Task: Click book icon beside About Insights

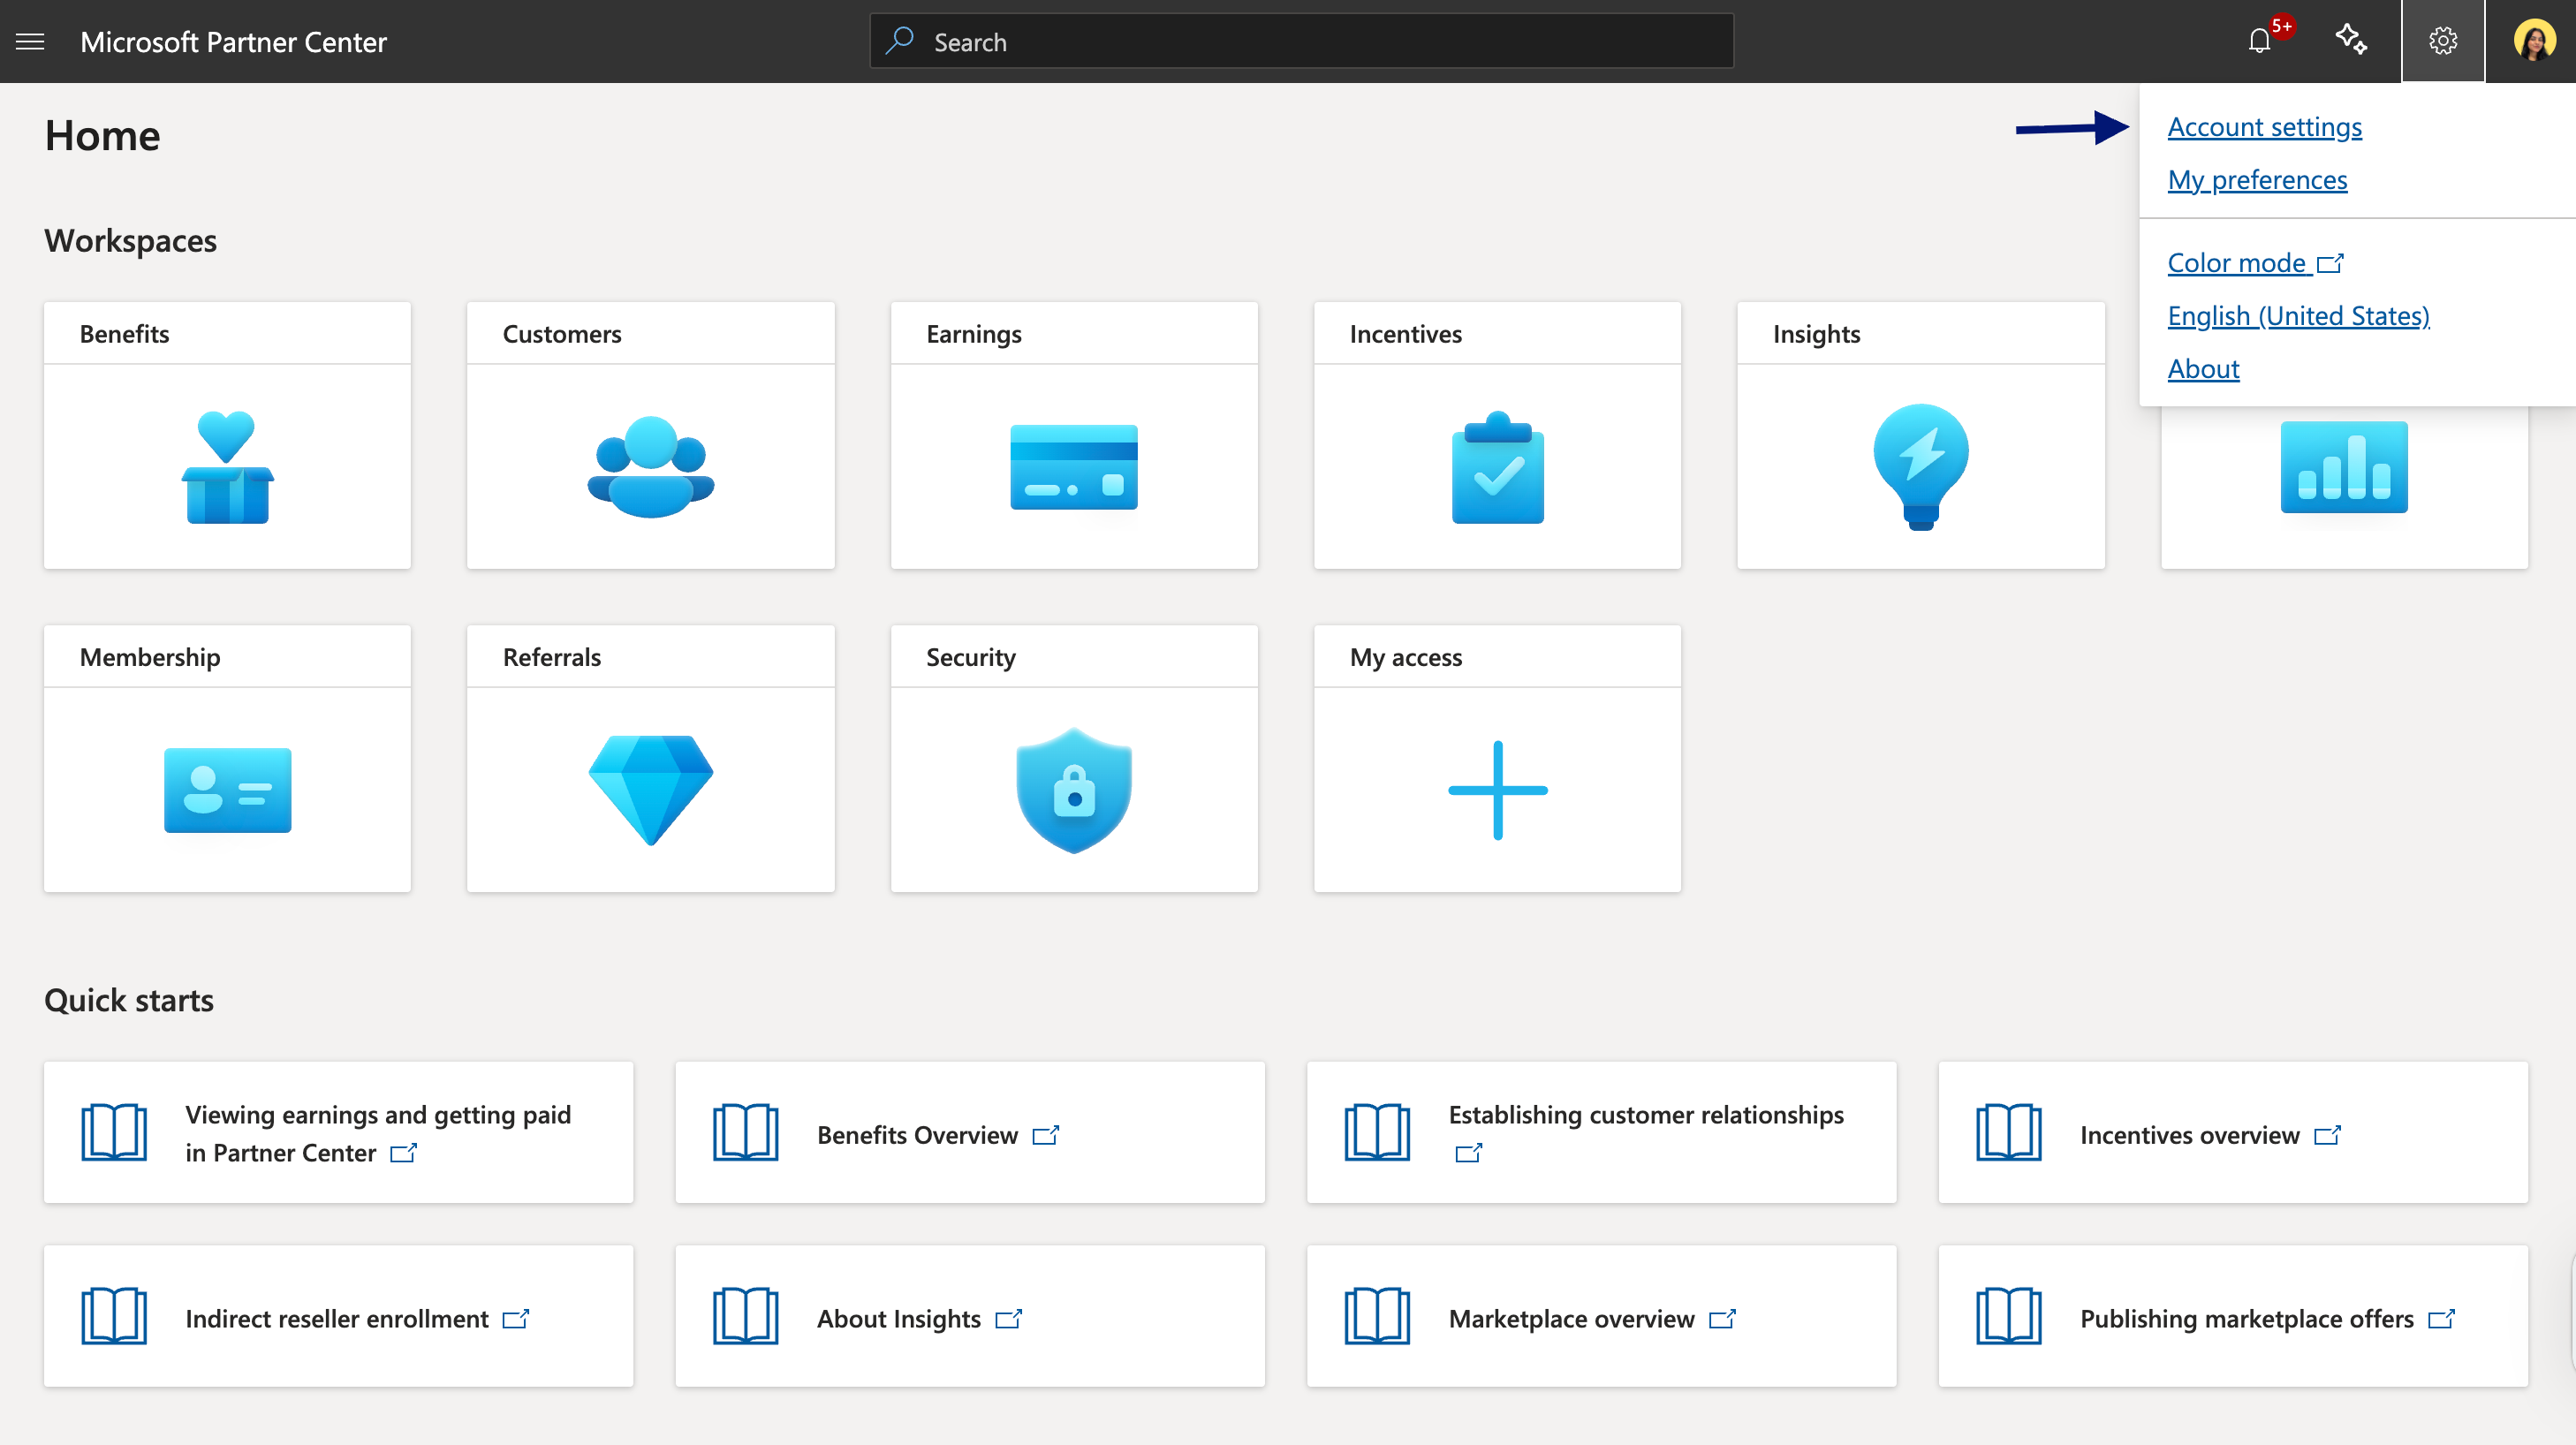Action: [x=746, y=1316]
